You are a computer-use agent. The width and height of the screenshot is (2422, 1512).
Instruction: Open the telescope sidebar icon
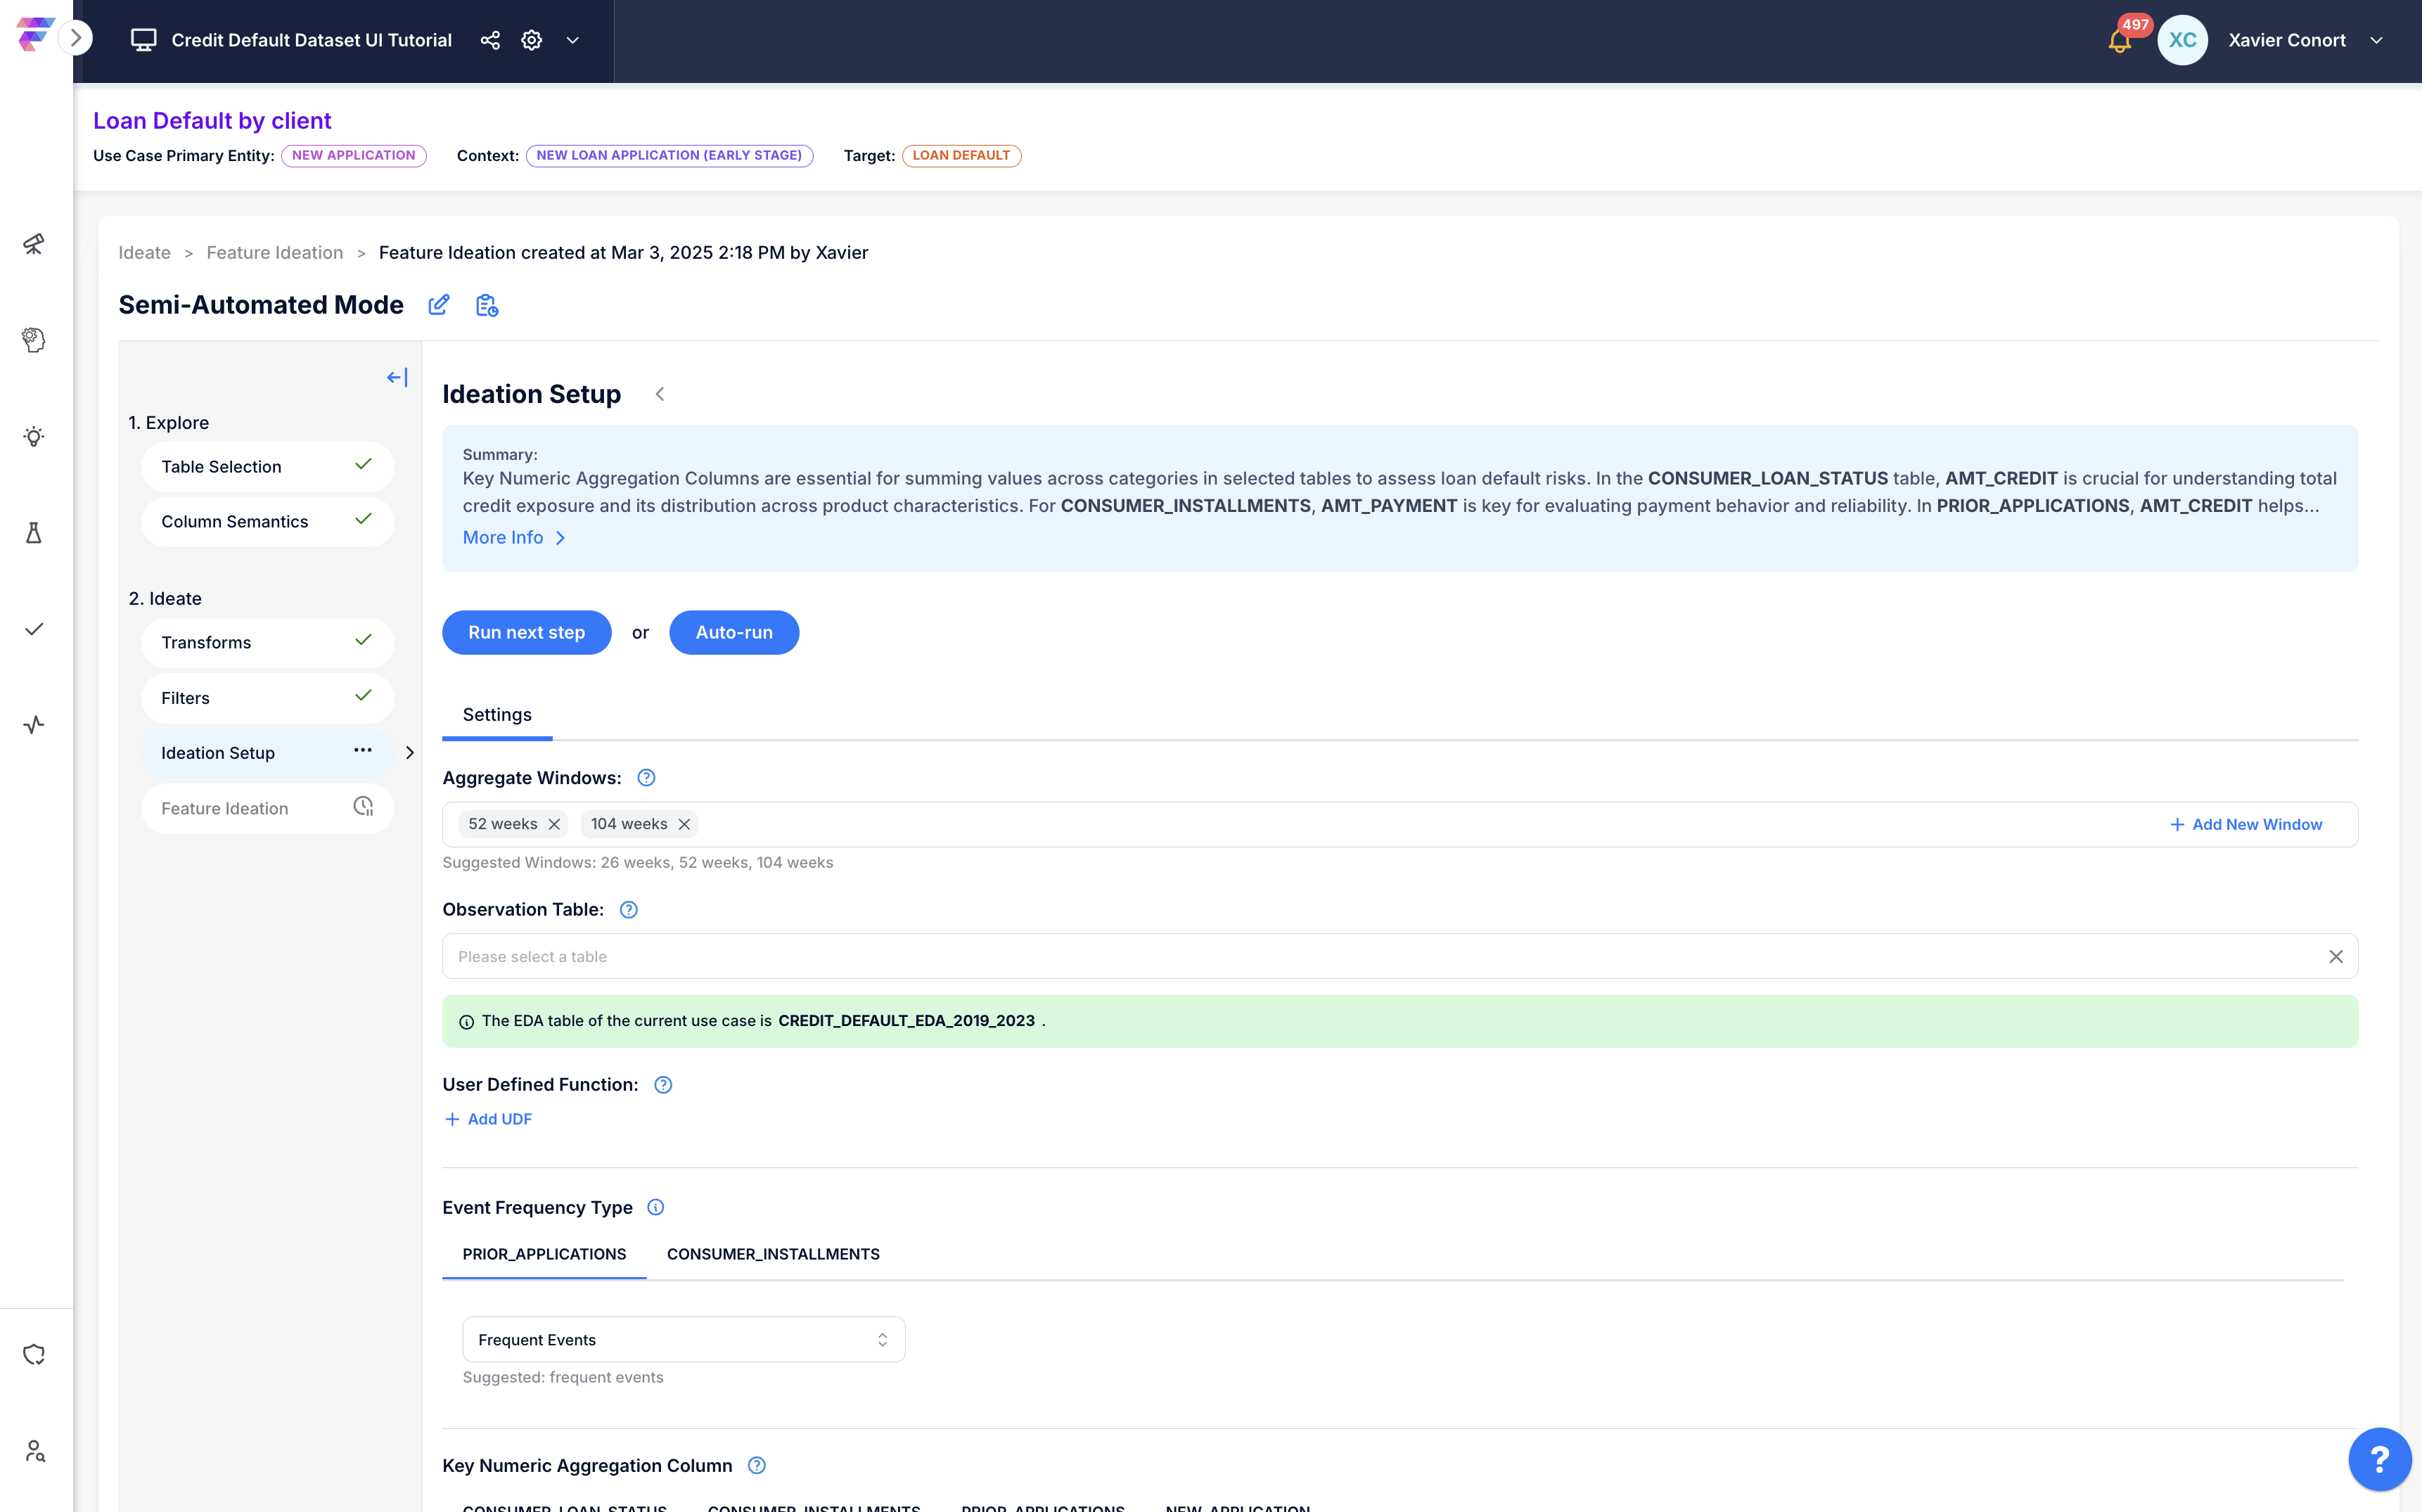[x=34, y=244]
